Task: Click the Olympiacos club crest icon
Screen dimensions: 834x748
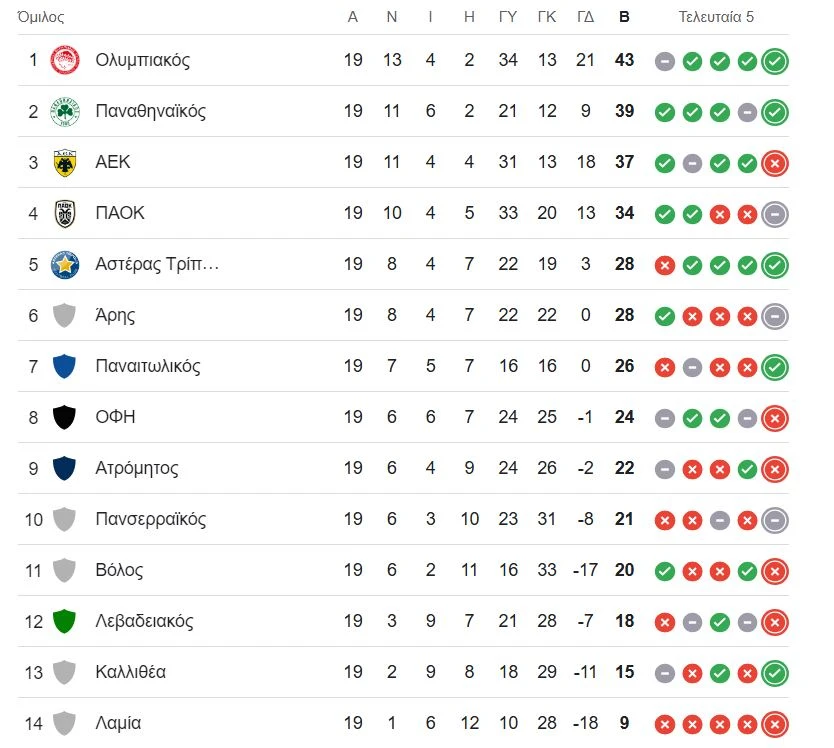Action: pyautogui.click(x=65, y=60)
